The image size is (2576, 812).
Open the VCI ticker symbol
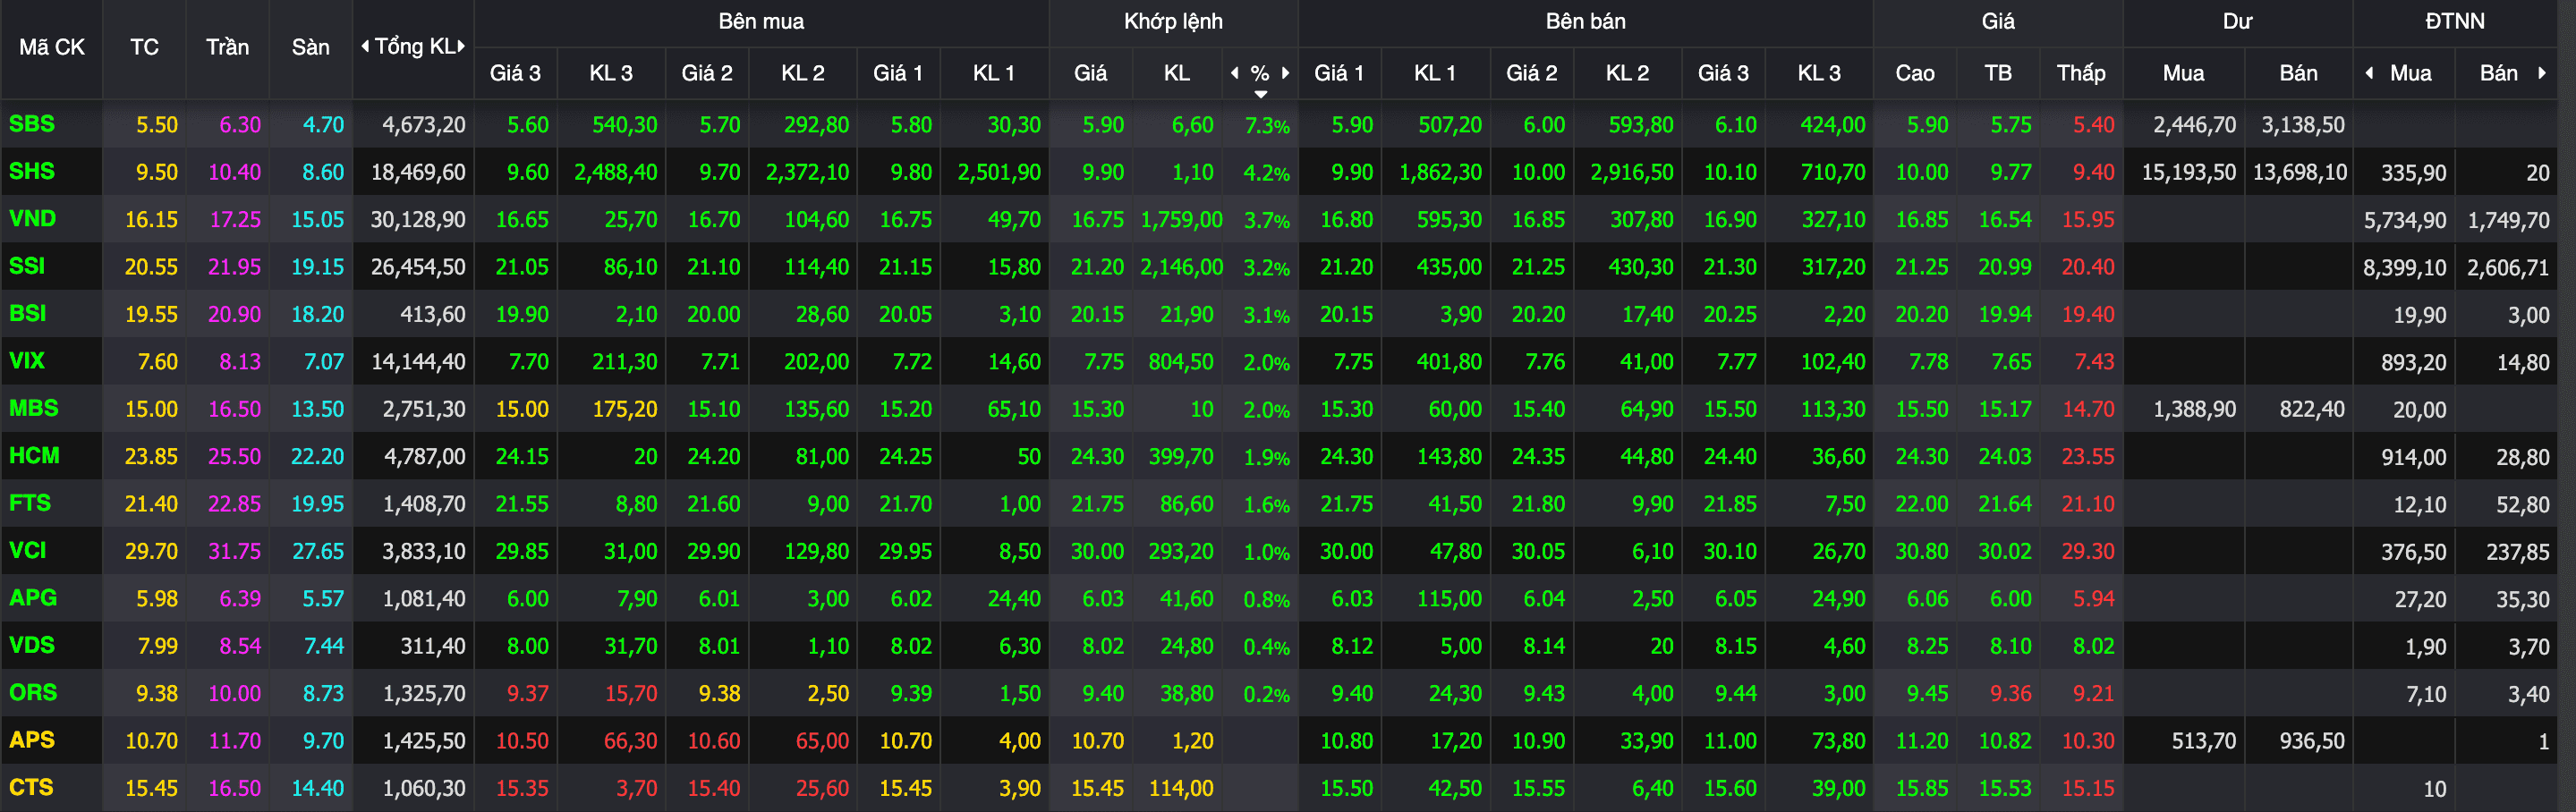tap(28, 550)
